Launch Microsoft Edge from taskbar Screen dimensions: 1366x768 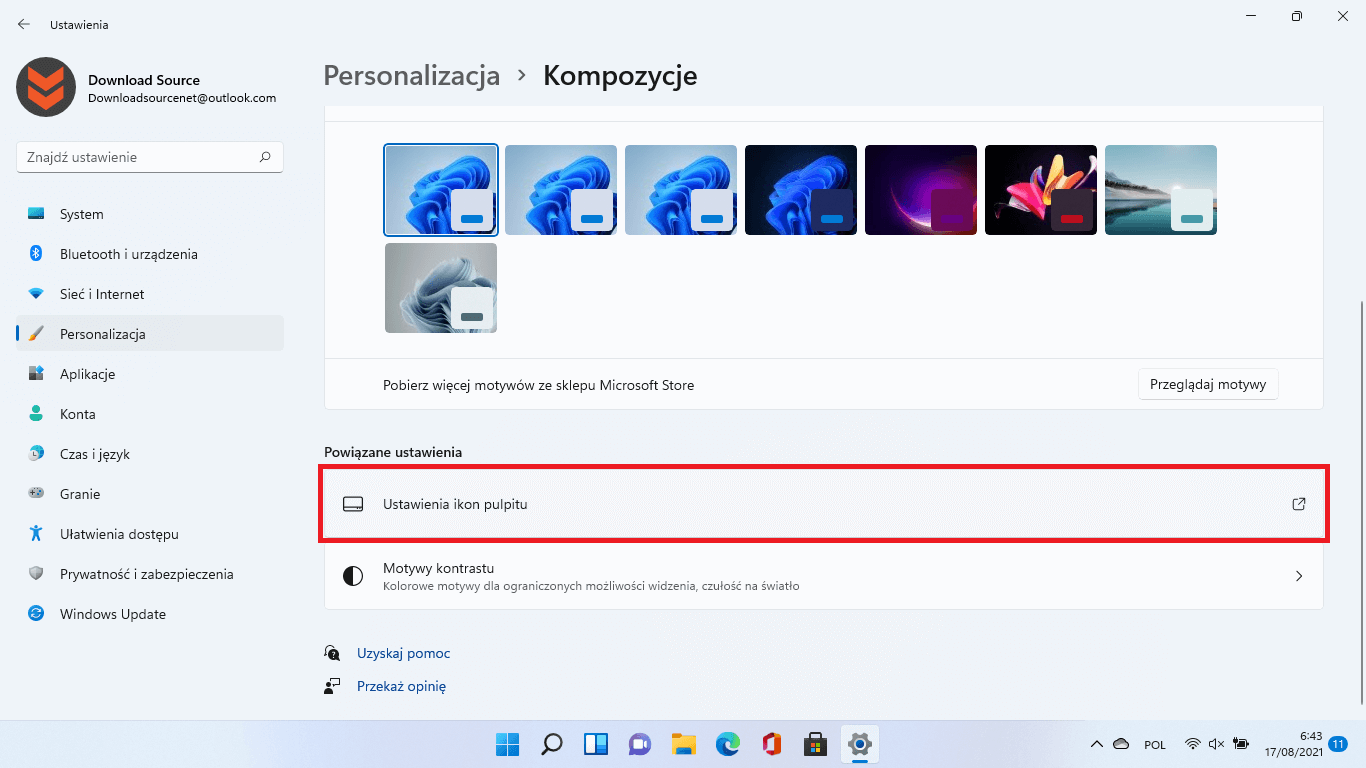[x=727, y=744]
